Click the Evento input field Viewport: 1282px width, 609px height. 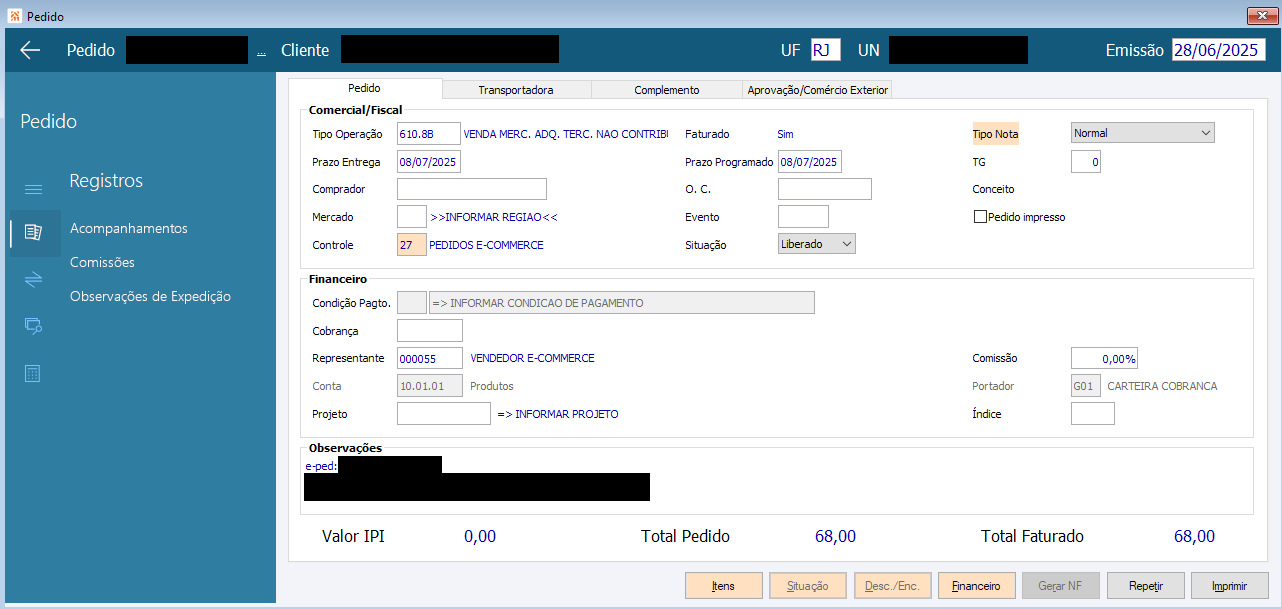[803, 216]
